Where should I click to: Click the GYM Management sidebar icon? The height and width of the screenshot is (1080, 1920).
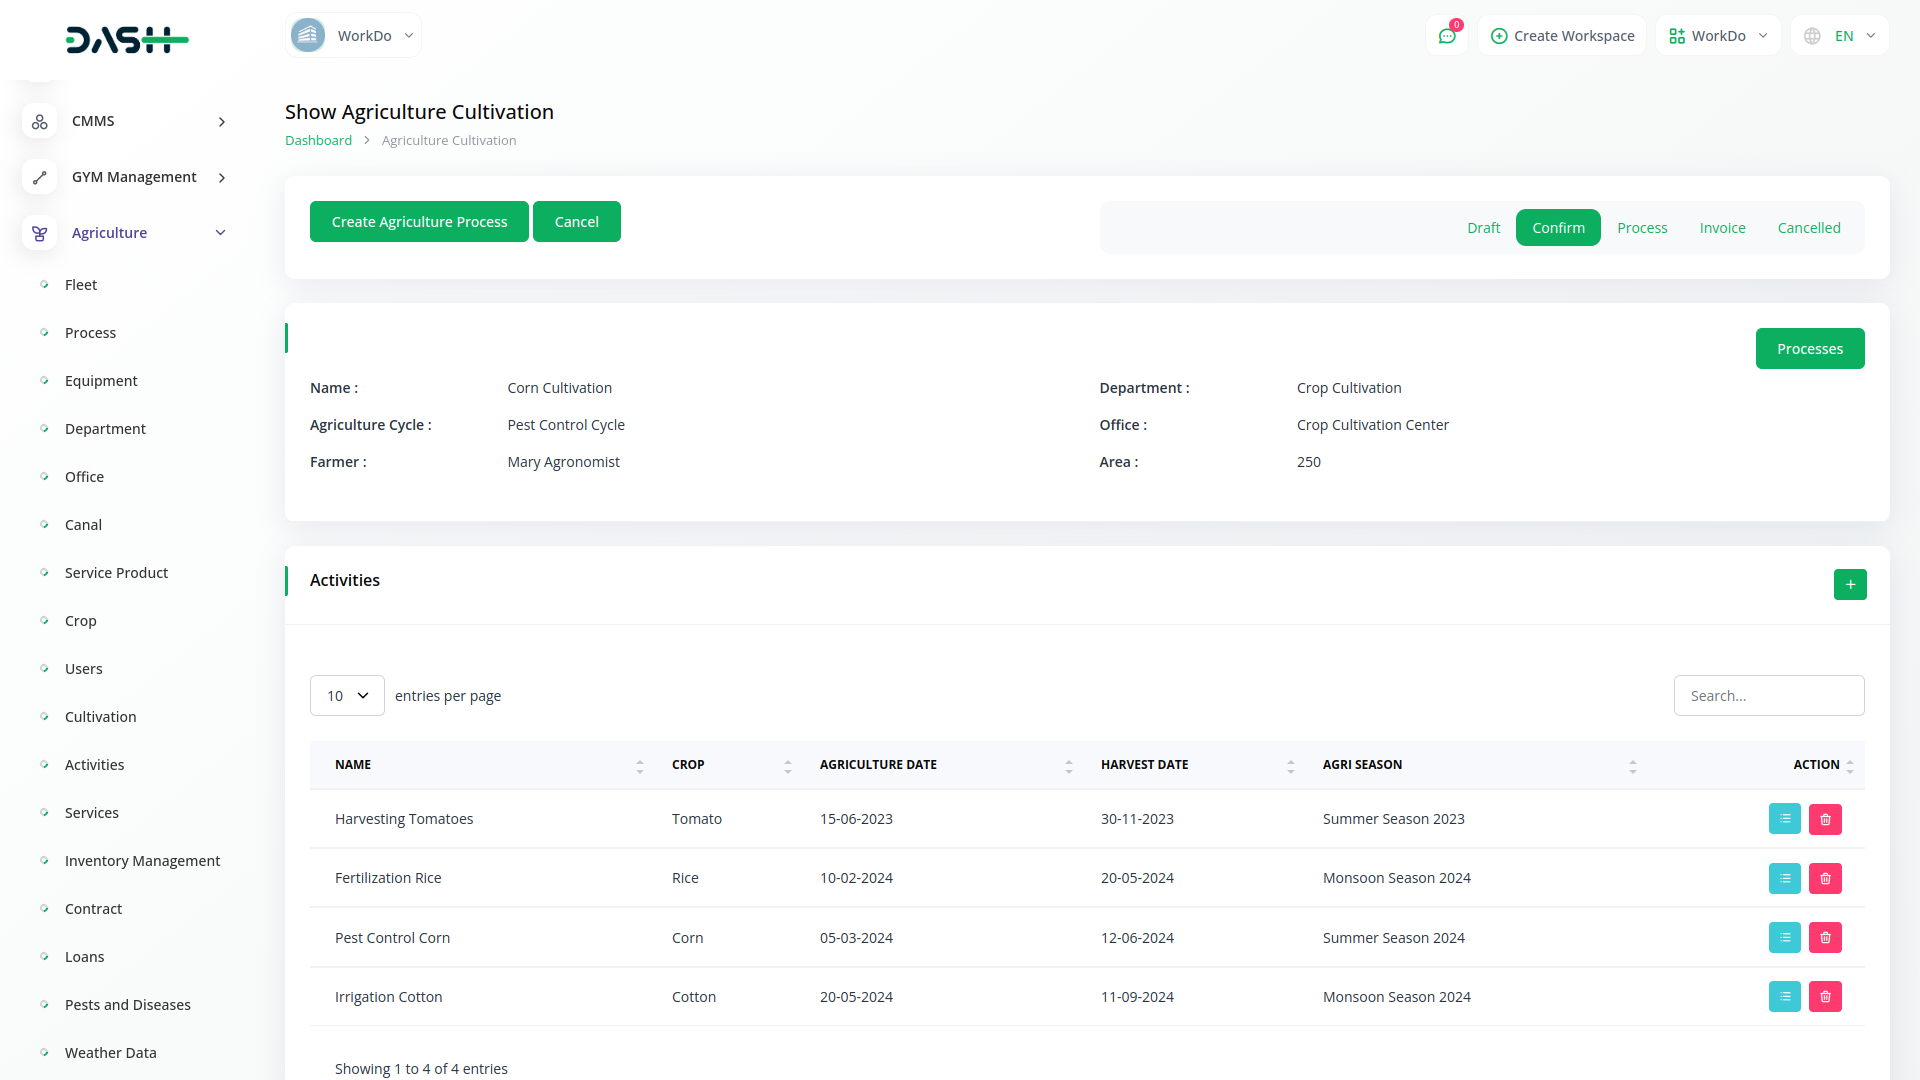point(39,177)
